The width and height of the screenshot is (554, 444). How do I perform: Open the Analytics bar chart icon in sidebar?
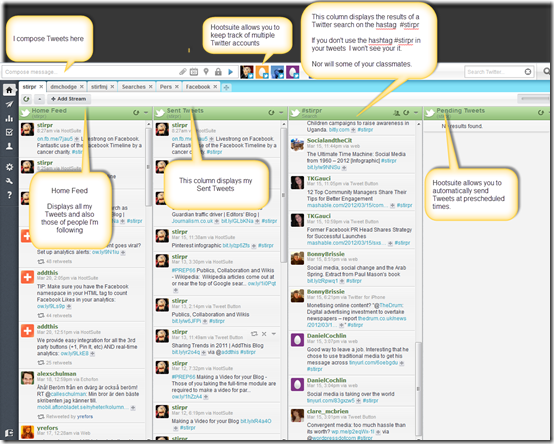coord(9,118)
